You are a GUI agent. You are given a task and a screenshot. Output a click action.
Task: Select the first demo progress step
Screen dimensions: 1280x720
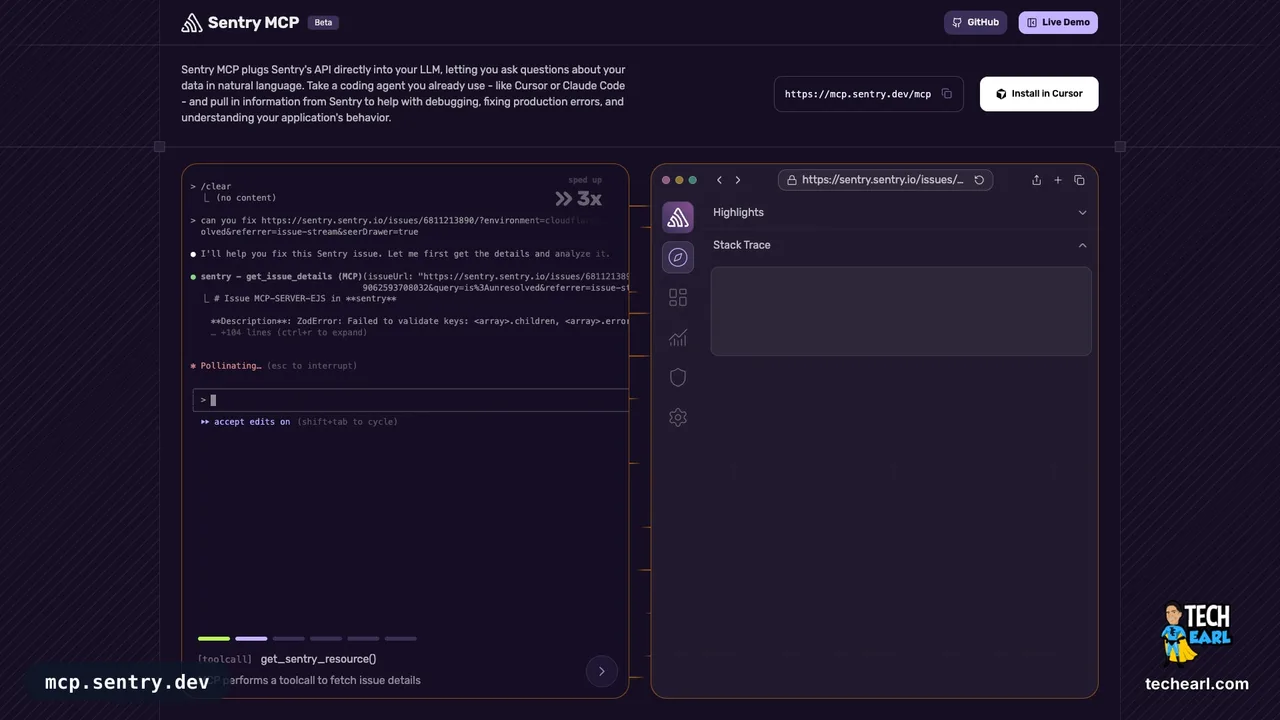click(x=214, y=638)
